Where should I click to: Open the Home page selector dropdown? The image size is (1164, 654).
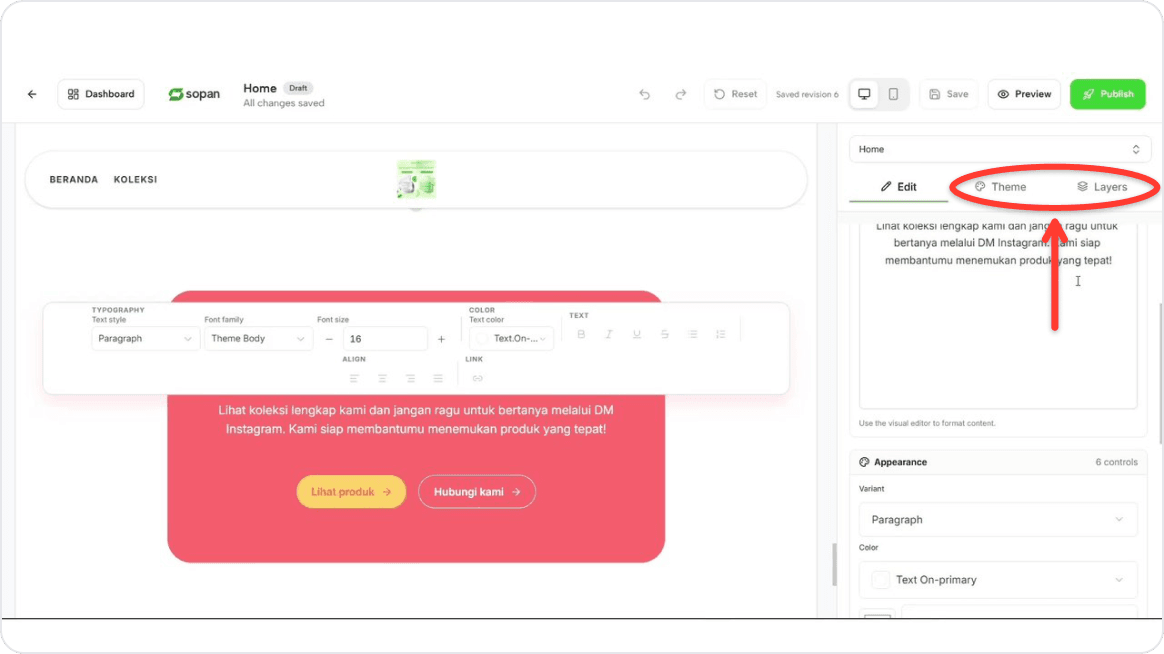point(999,149)
